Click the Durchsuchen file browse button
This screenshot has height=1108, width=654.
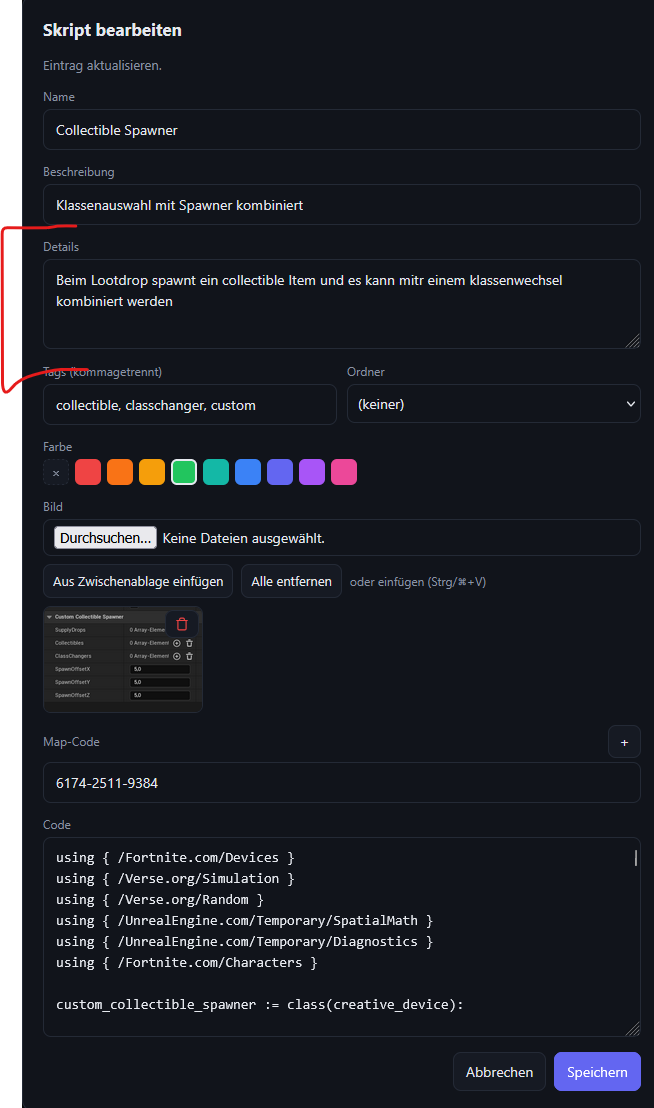[105, 538]
